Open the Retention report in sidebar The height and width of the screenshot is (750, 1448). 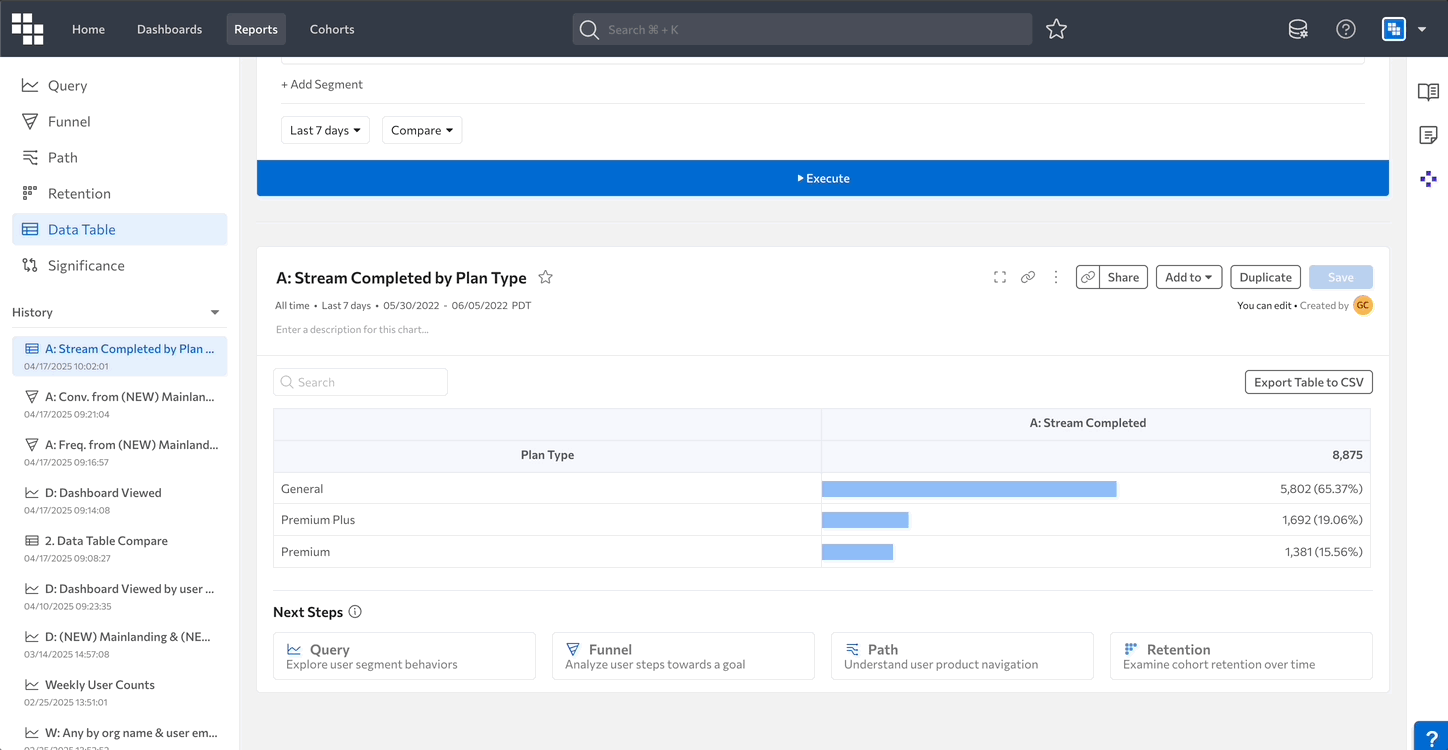tap(119, 193)
